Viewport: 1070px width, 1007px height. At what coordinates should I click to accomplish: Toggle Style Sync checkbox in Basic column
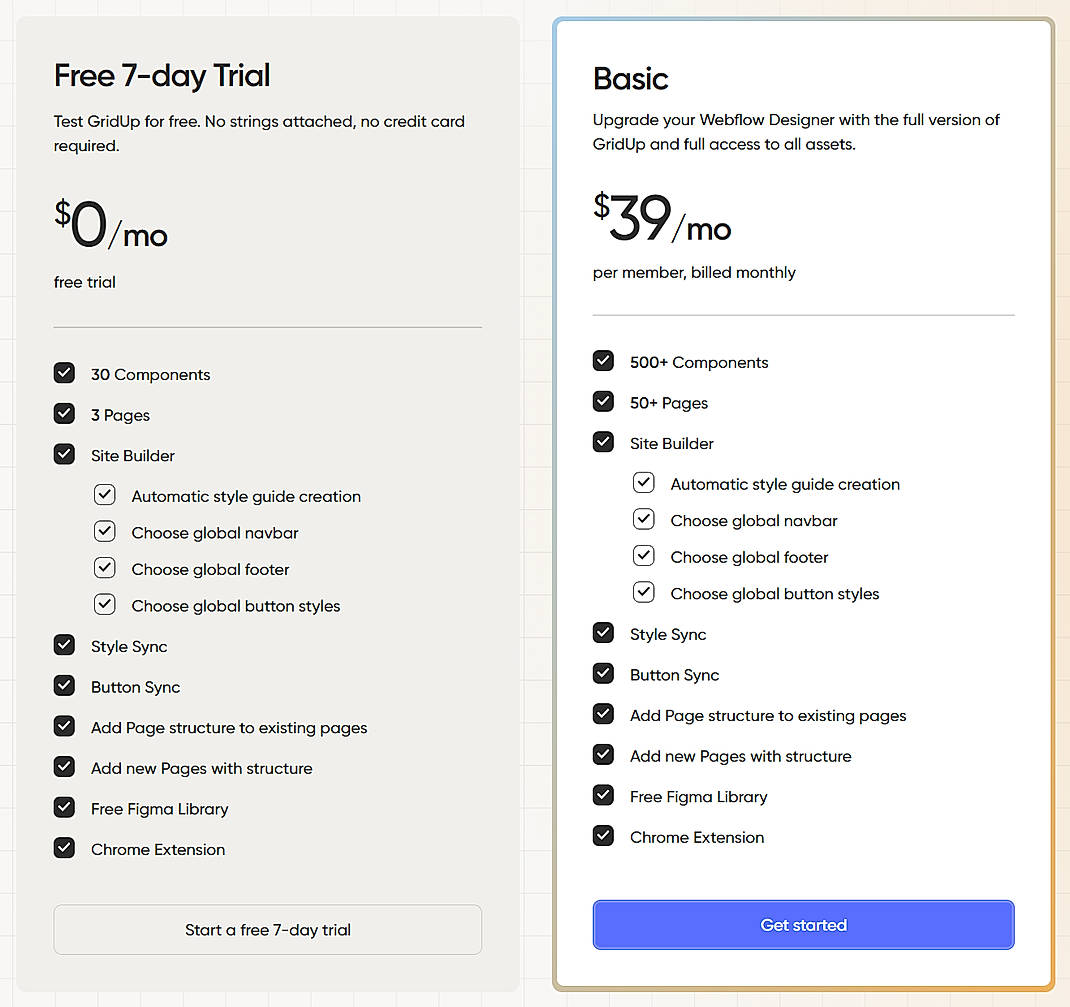[x=603, y=633]
